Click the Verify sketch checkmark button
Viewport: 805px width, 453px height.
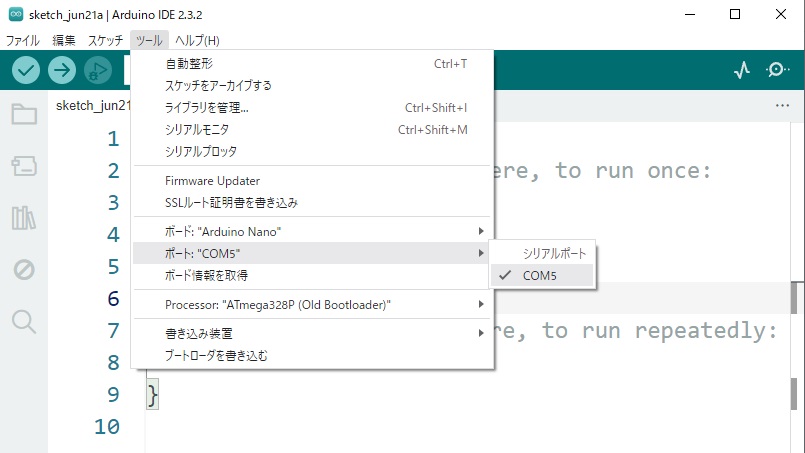click(x=26, y=70)
